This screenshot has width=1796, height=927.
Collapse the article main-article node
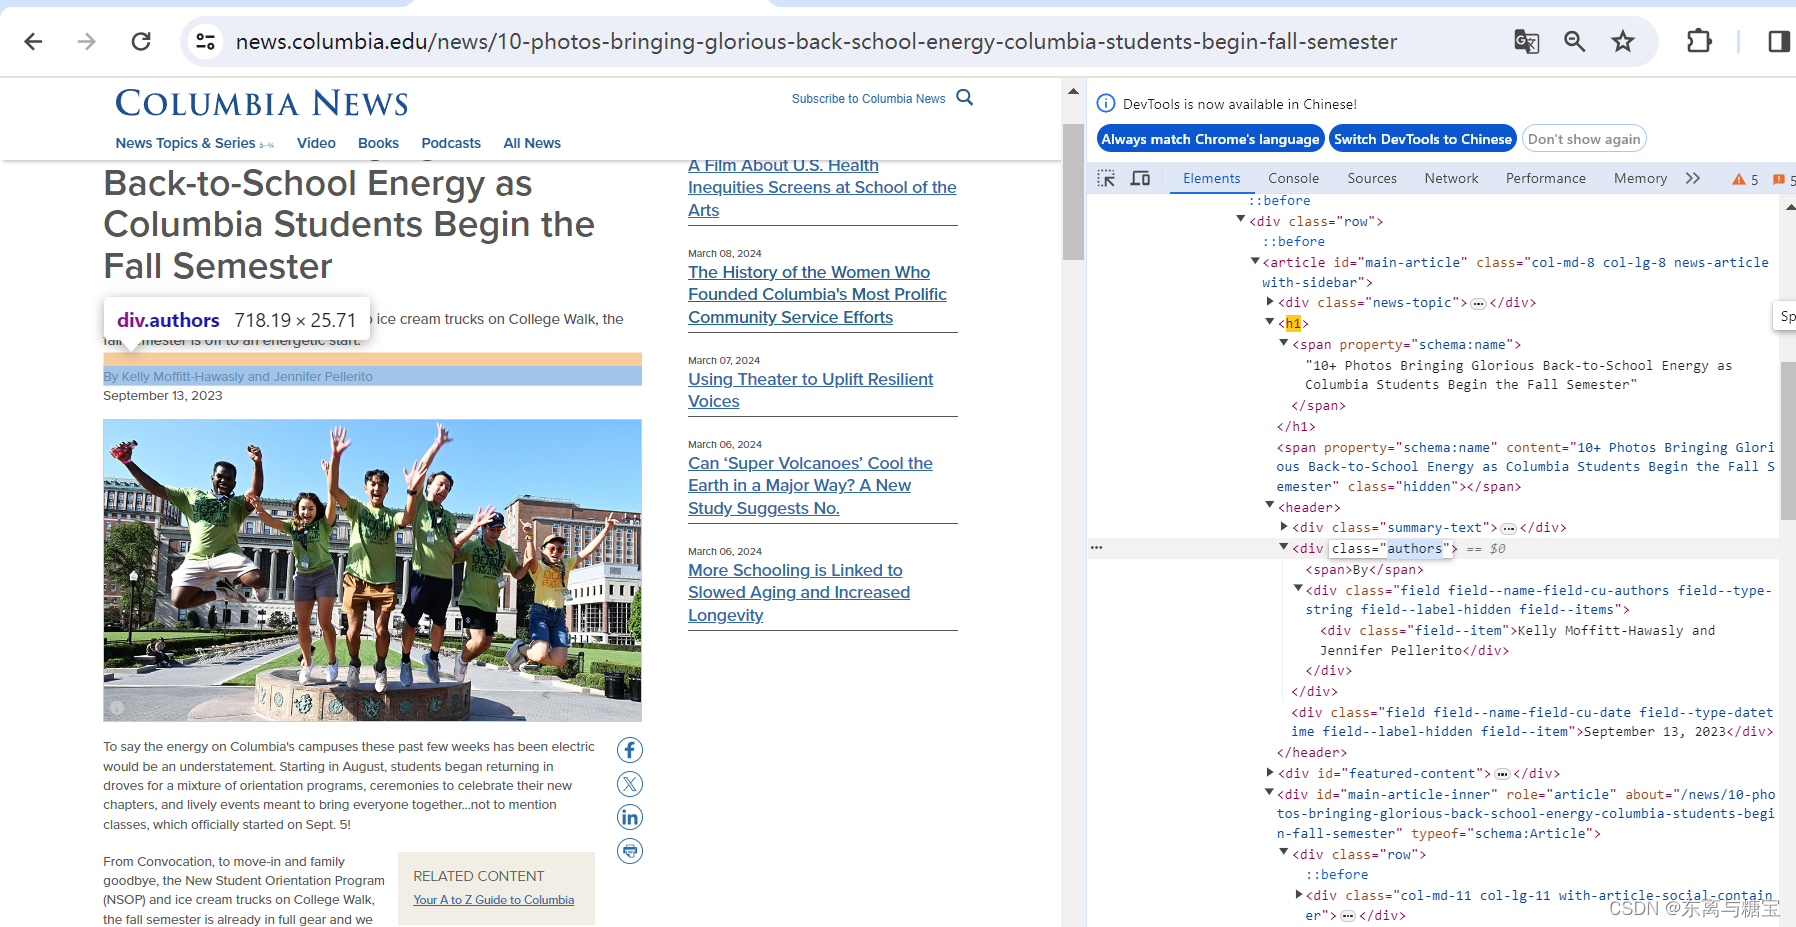(x=1255, y=261)
